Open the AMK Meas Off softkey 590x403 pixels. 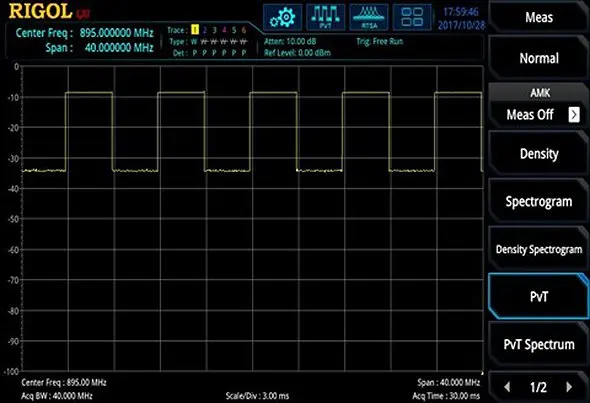pos(539,106)
